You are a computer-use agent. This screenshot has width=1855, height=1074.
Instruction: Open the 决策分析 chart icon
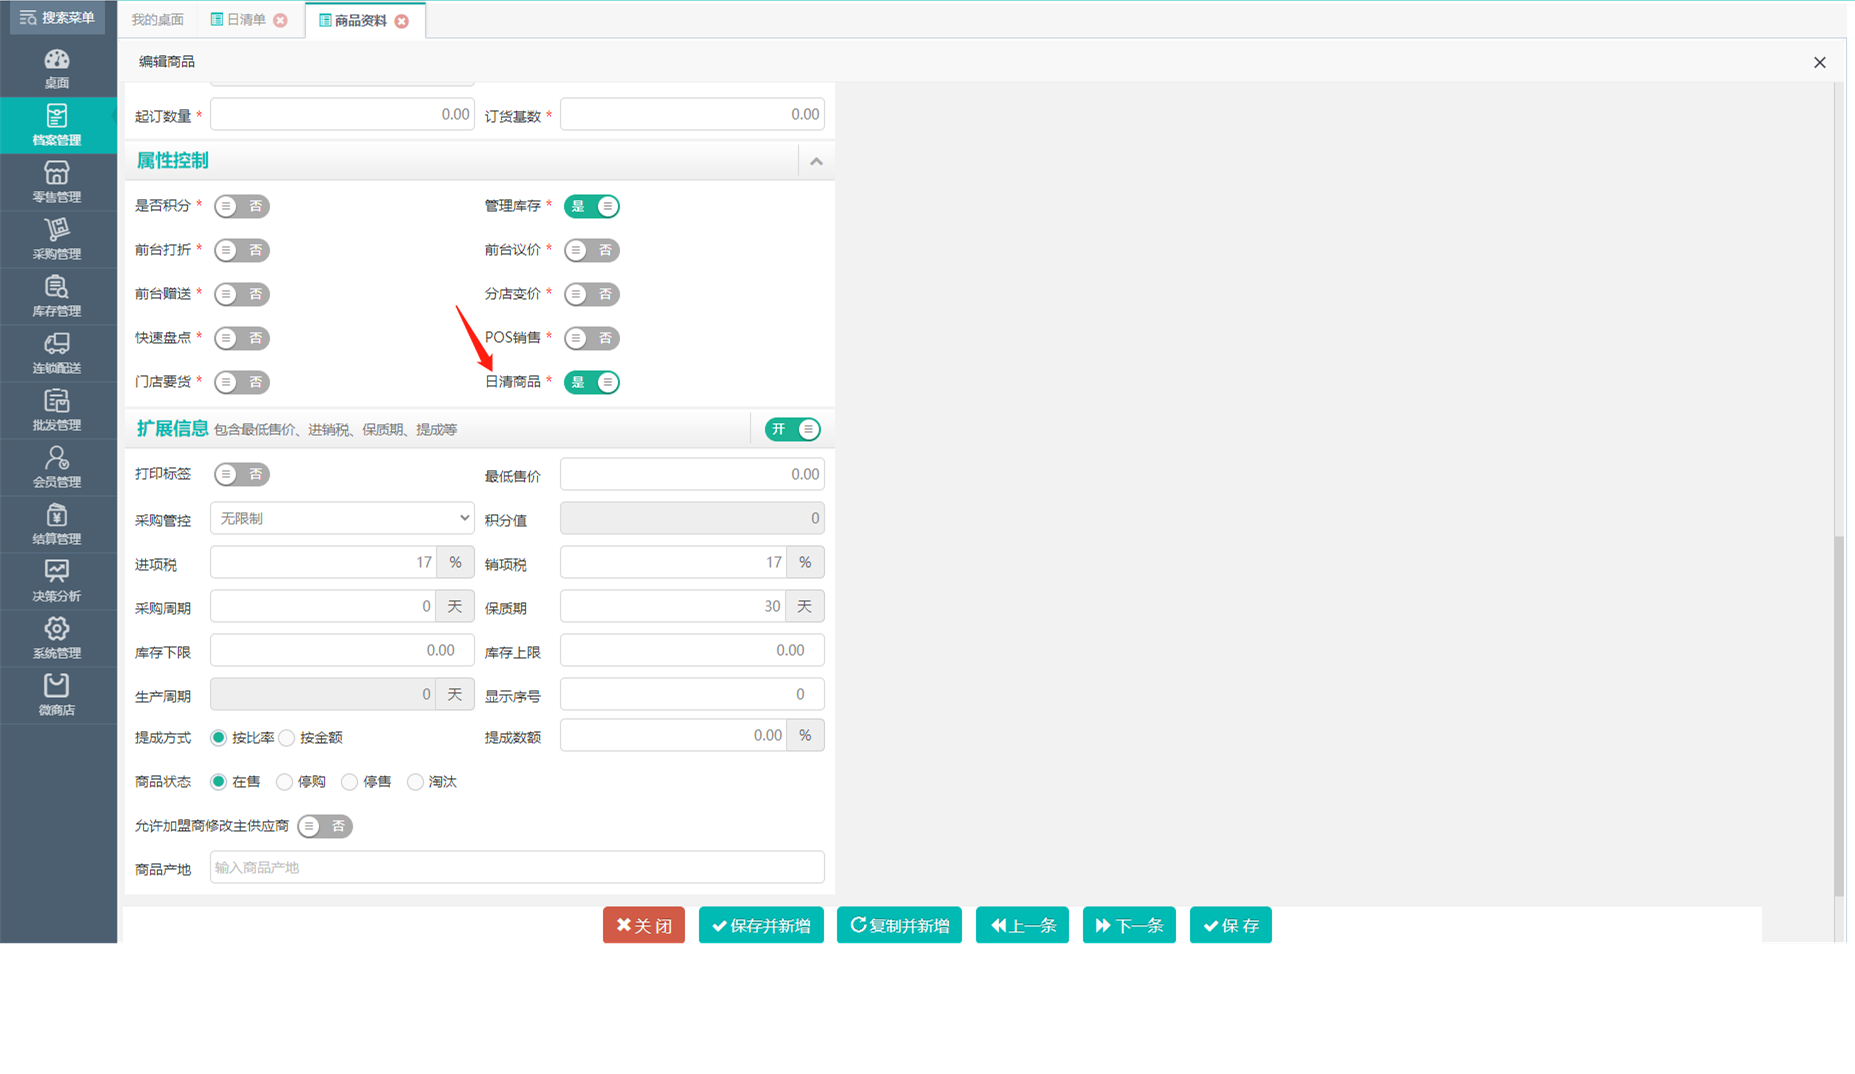pyautogui.click(x=57, y=581)
